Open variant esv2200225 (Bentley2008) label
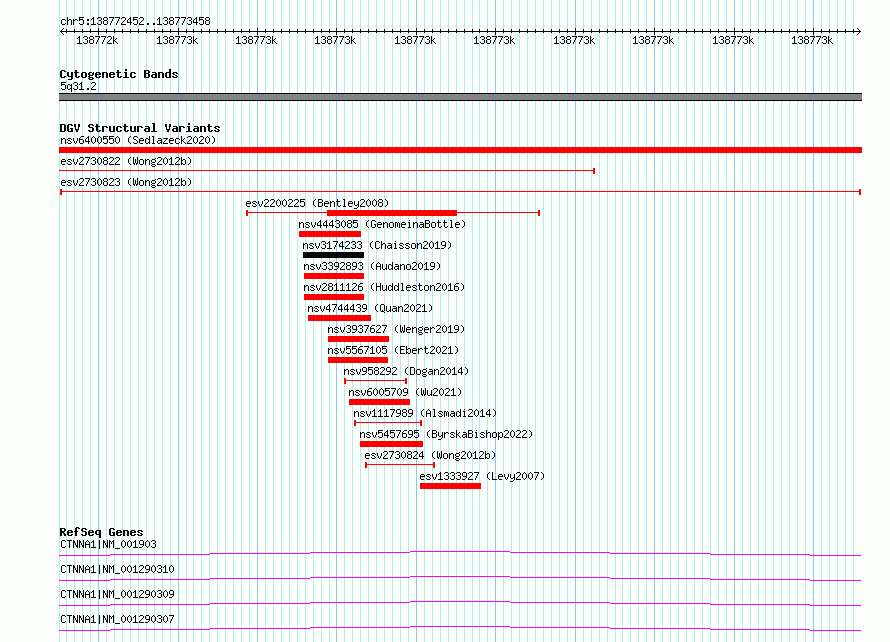The width and height of the screenshot is (890, 642). point(317,203)
